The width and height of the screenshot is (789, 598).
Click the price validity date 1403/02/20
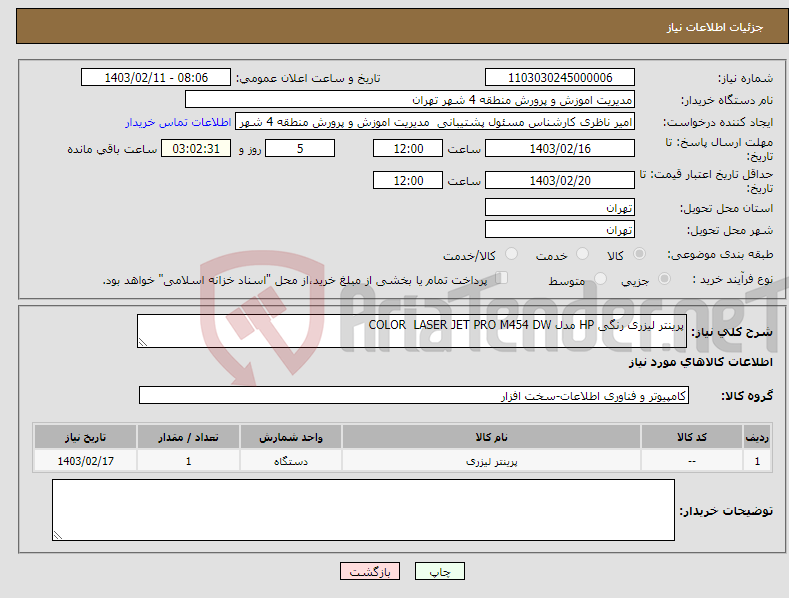pyautogui.click(x=560, y=180)
